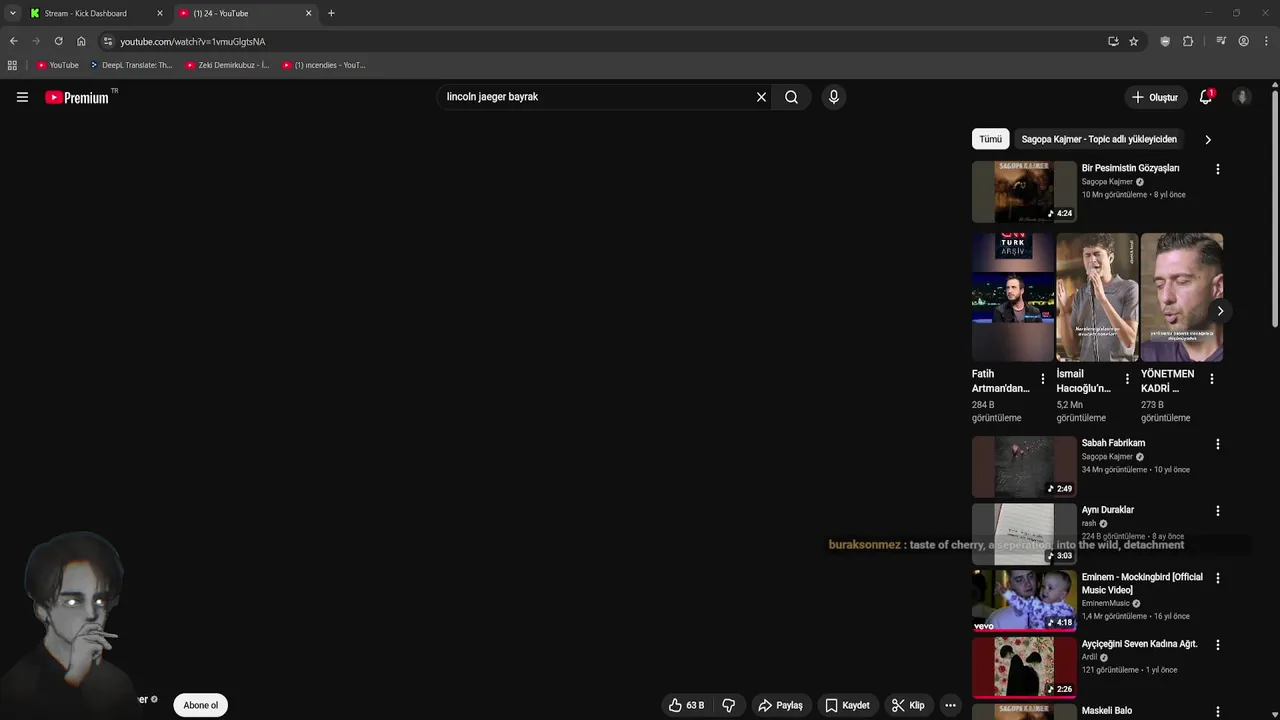The image size is (1280, 720).
Task: Subscribe using Abone ol button
Action: point(200,705)
